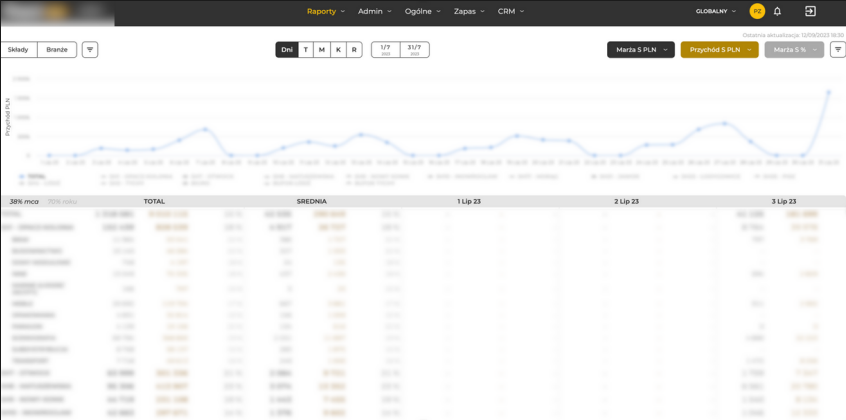The width and height of the screenshot is (846, 420).
Task: Open the notifications bell
Action: tap(777, 11)
